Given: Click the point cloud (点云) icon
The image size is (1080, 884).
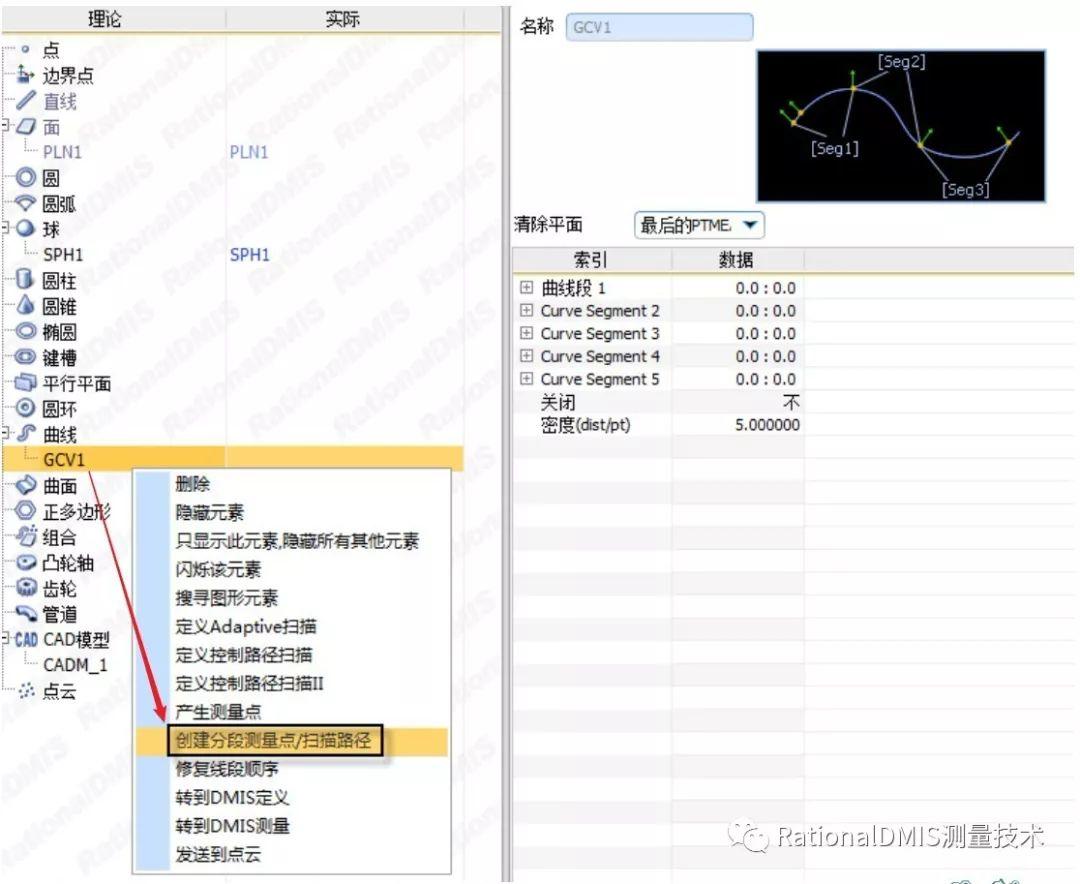Looking at the screenshot, I should point(26,691).
